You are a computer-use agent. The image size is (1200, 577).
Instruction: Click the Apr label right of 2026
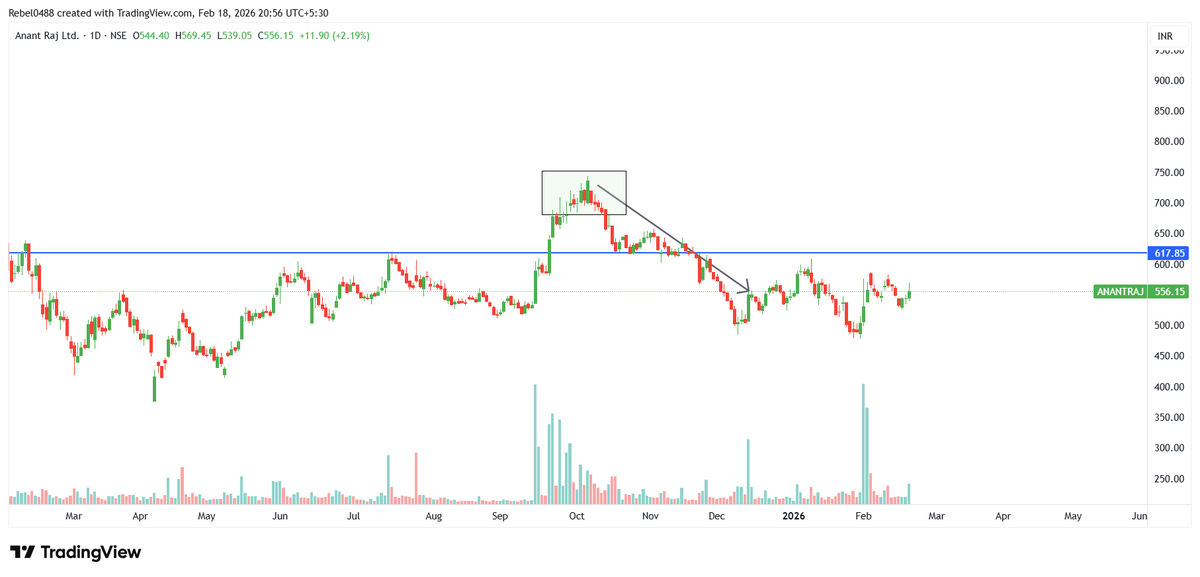click(1003, 517)
